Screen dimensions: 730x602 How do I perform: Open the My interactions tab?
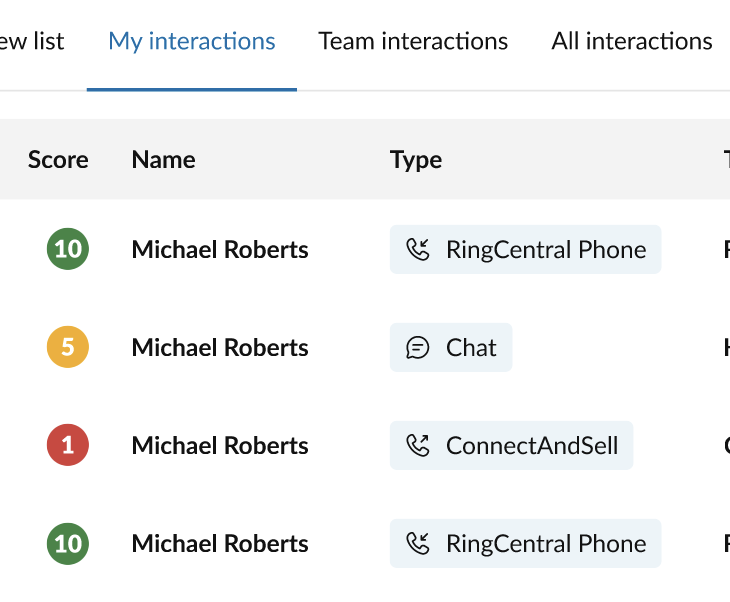[192, 41]
